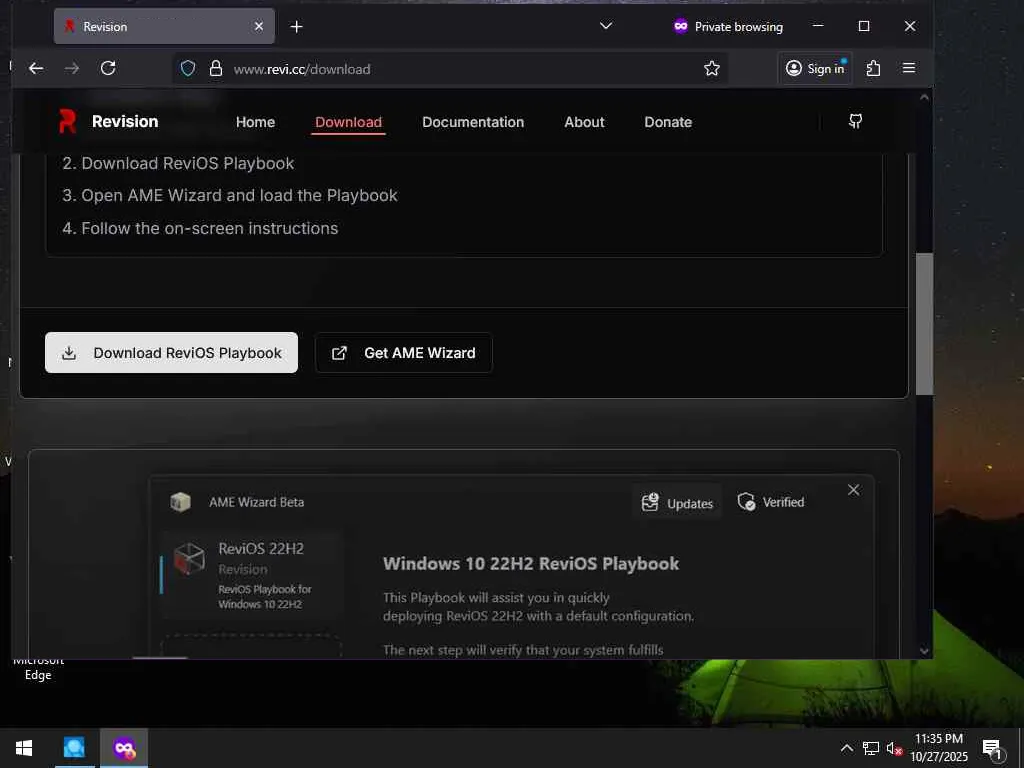Open the Windows Start menu
This screenshot has height=768, width=1024.
coord(24,748)
